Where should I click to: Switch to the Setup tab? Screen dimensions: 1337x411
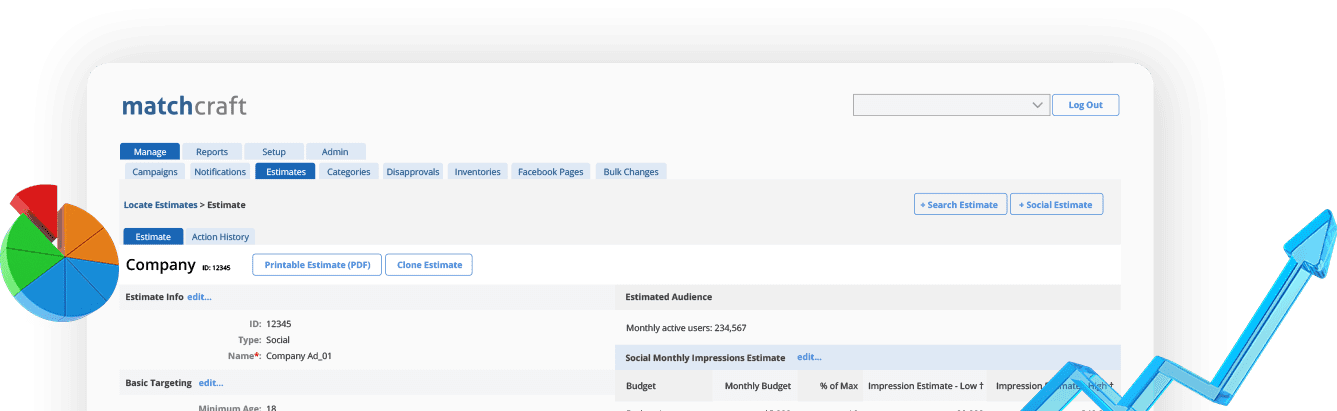coord(274,152)
